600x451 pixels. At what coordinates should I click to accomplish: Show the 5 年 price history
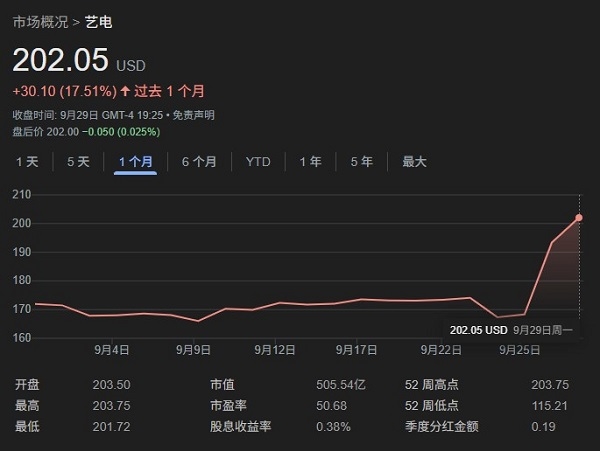pyautogui.click(x=361, y=161)
